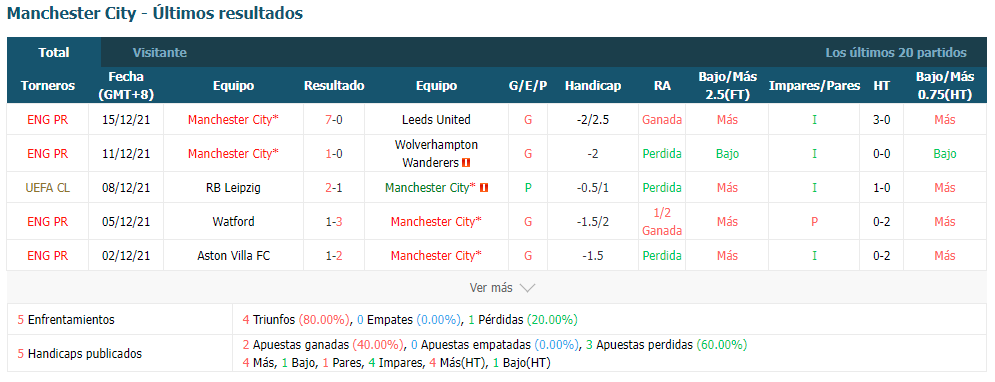Screen dimensions: 995x382
Task: Click red card icon next to Manchester City
Action: point(484,188)
